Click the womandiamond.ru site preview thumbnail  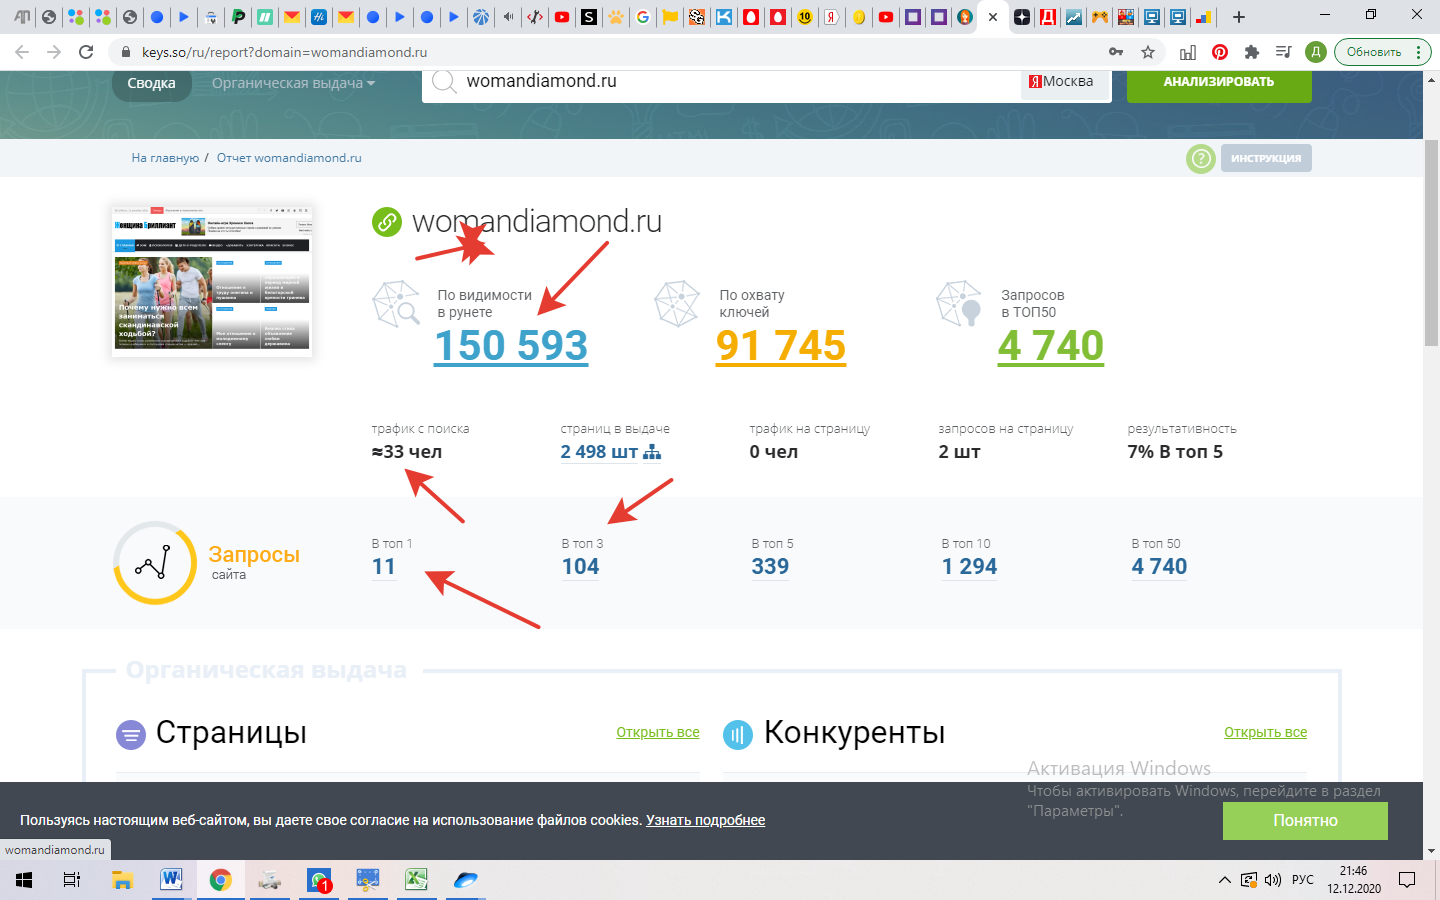click(212, 281)
